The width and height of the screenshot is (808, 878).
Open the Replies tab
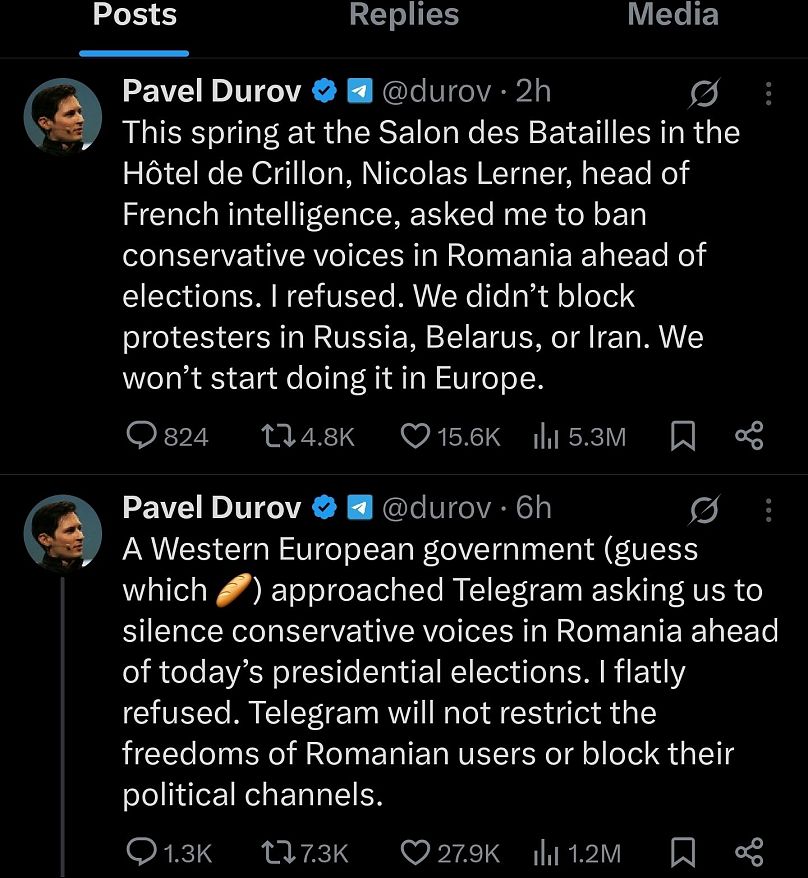[x=403, y=15]
